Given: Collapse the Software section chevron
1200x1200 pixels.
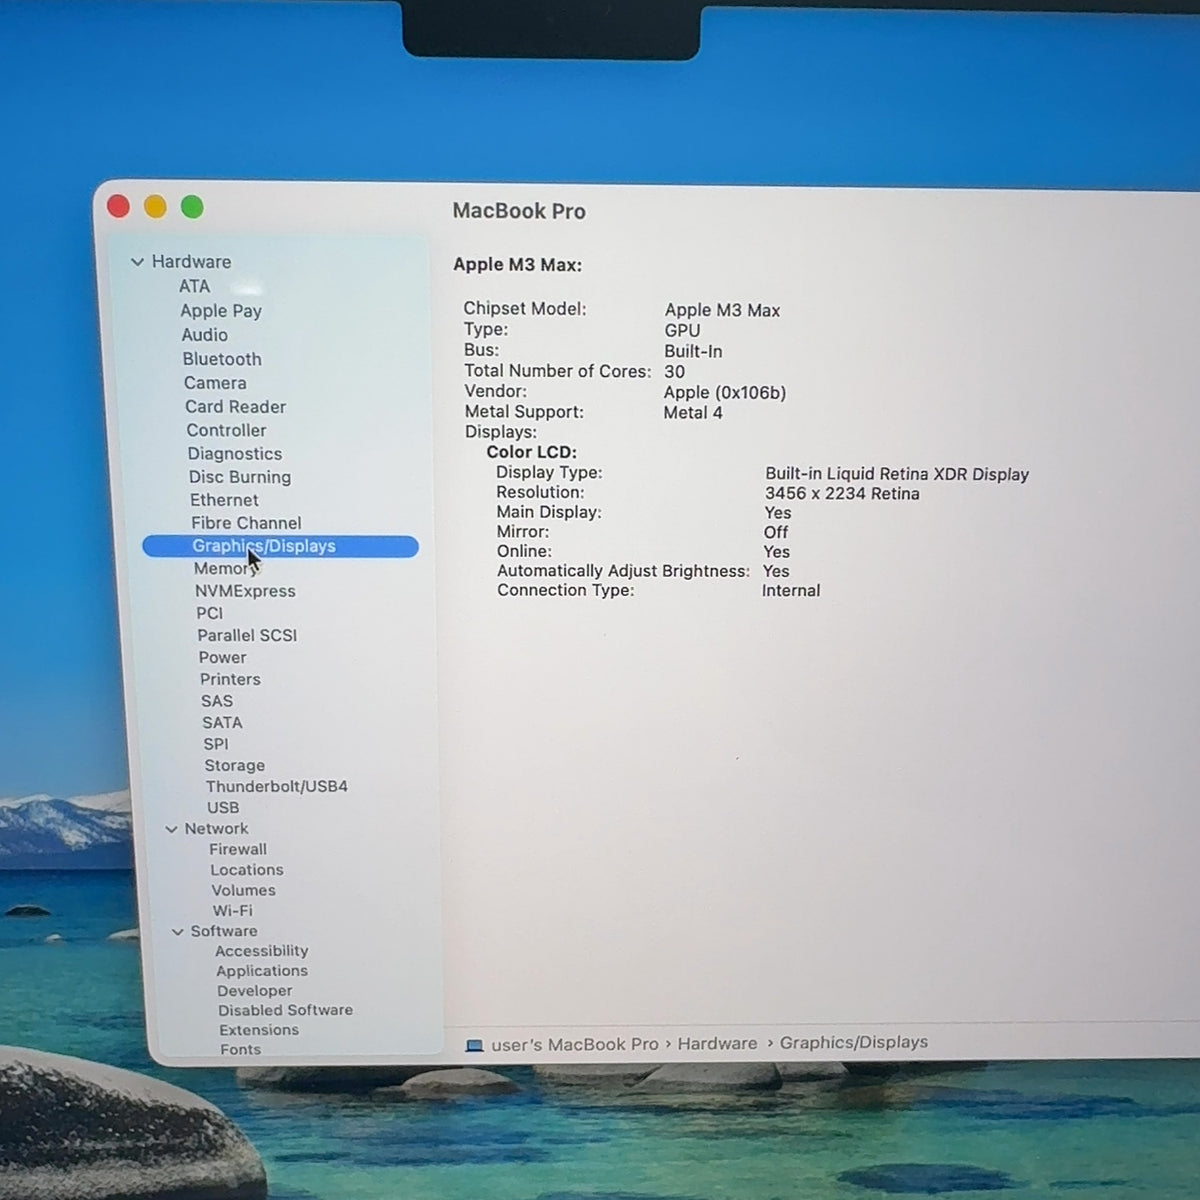Looking at the screenshot, I should pyautogui.click(x=177, y=932).
